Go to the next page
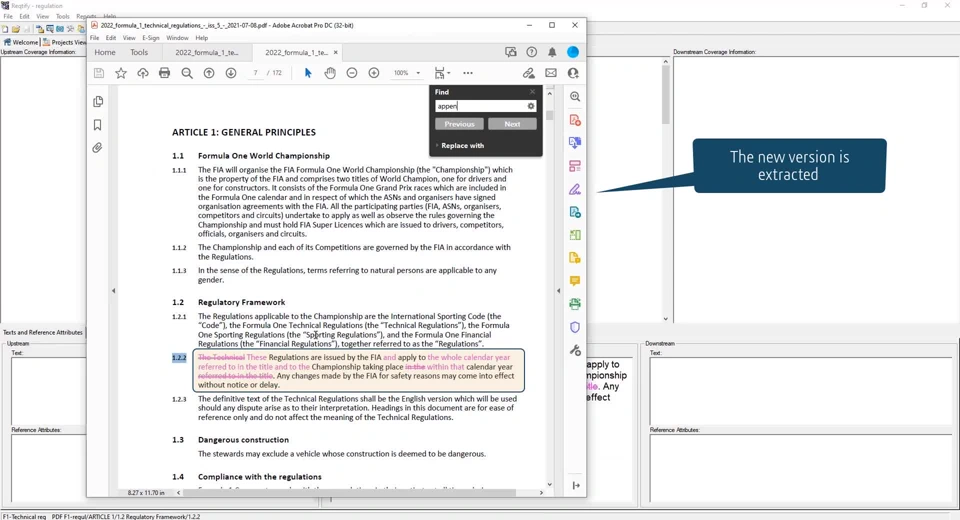This screenshot has height=520, width=960. coord(231,73)
